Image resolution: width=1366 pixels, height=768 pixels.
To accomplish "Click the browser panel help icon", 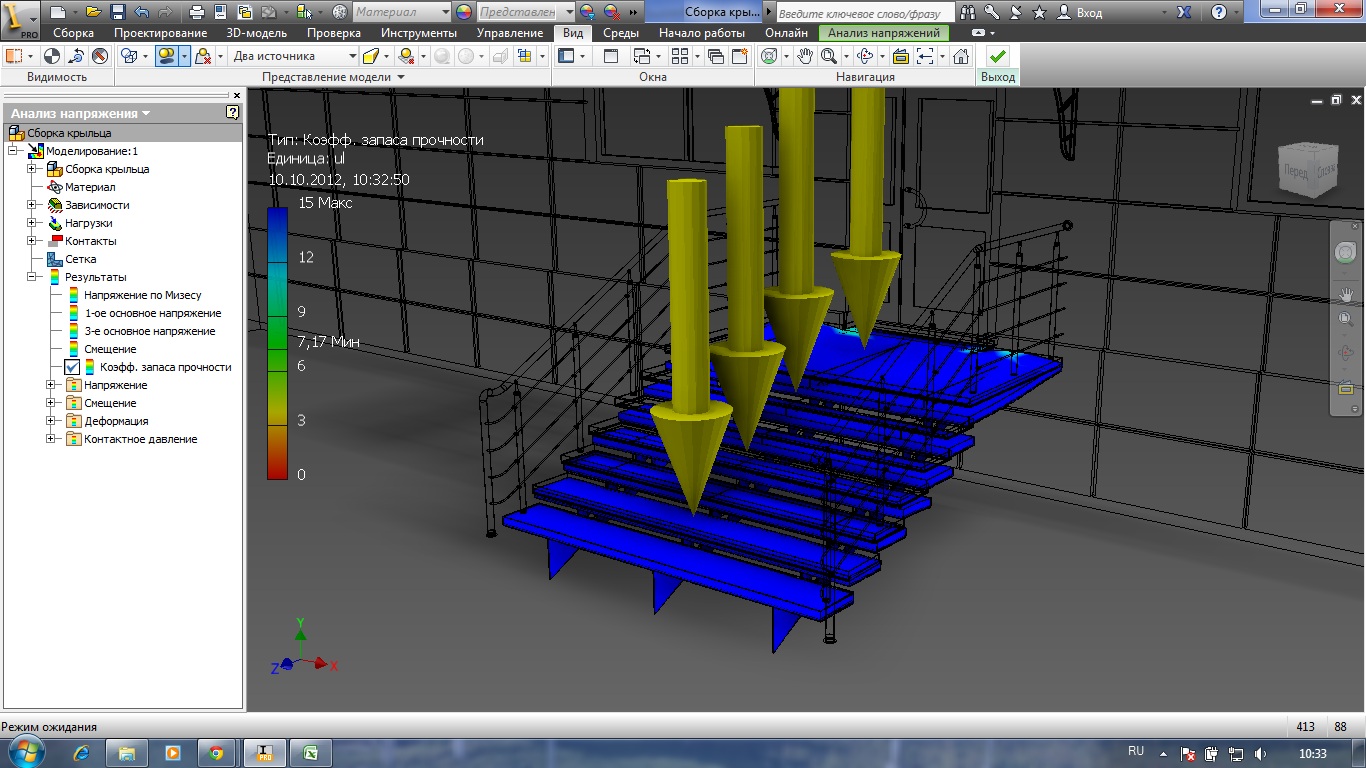I will pyautogui.click(x=233, y=113).
